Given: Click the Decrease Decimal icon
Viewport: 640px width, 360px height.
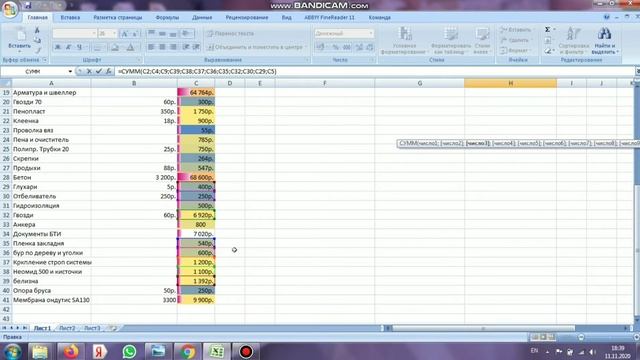Looking at the screenshot, I should (x=370, y=47).
